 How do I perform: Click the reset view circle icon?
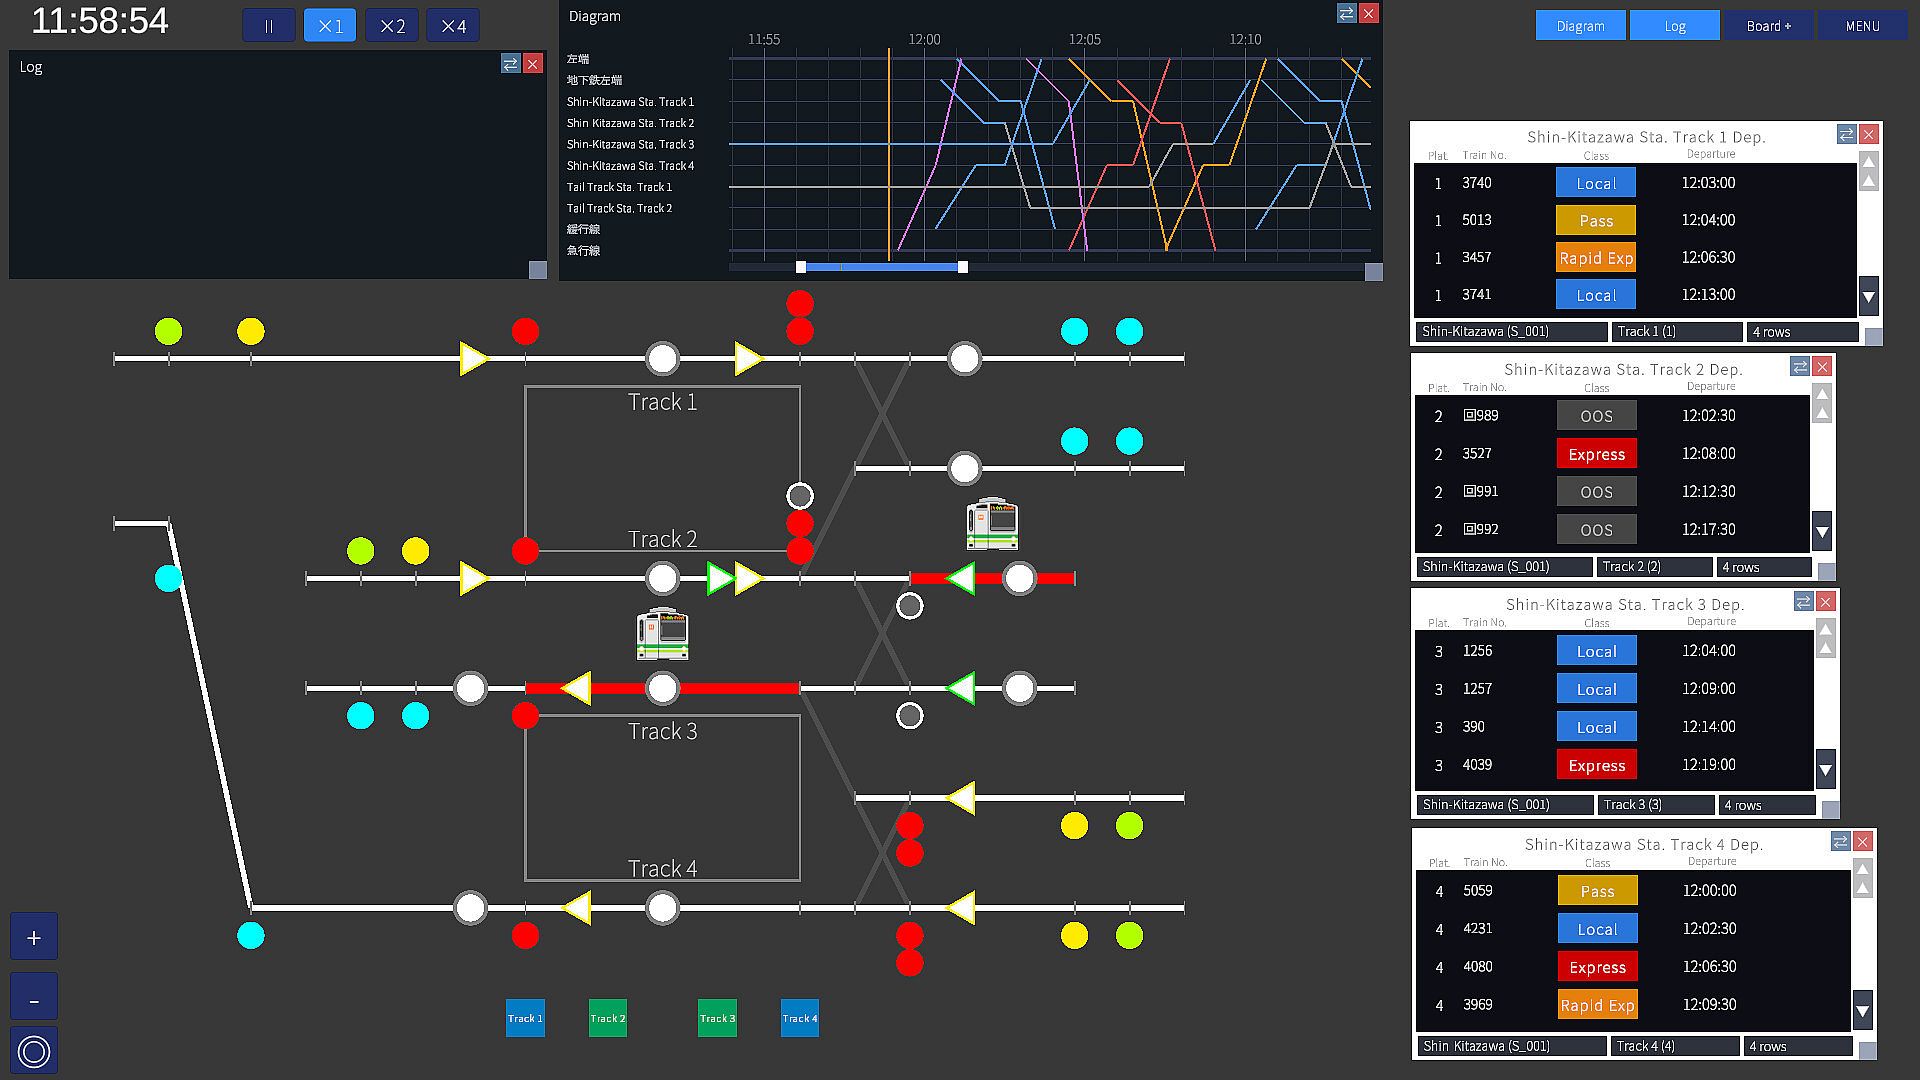tap(34, 1051)
